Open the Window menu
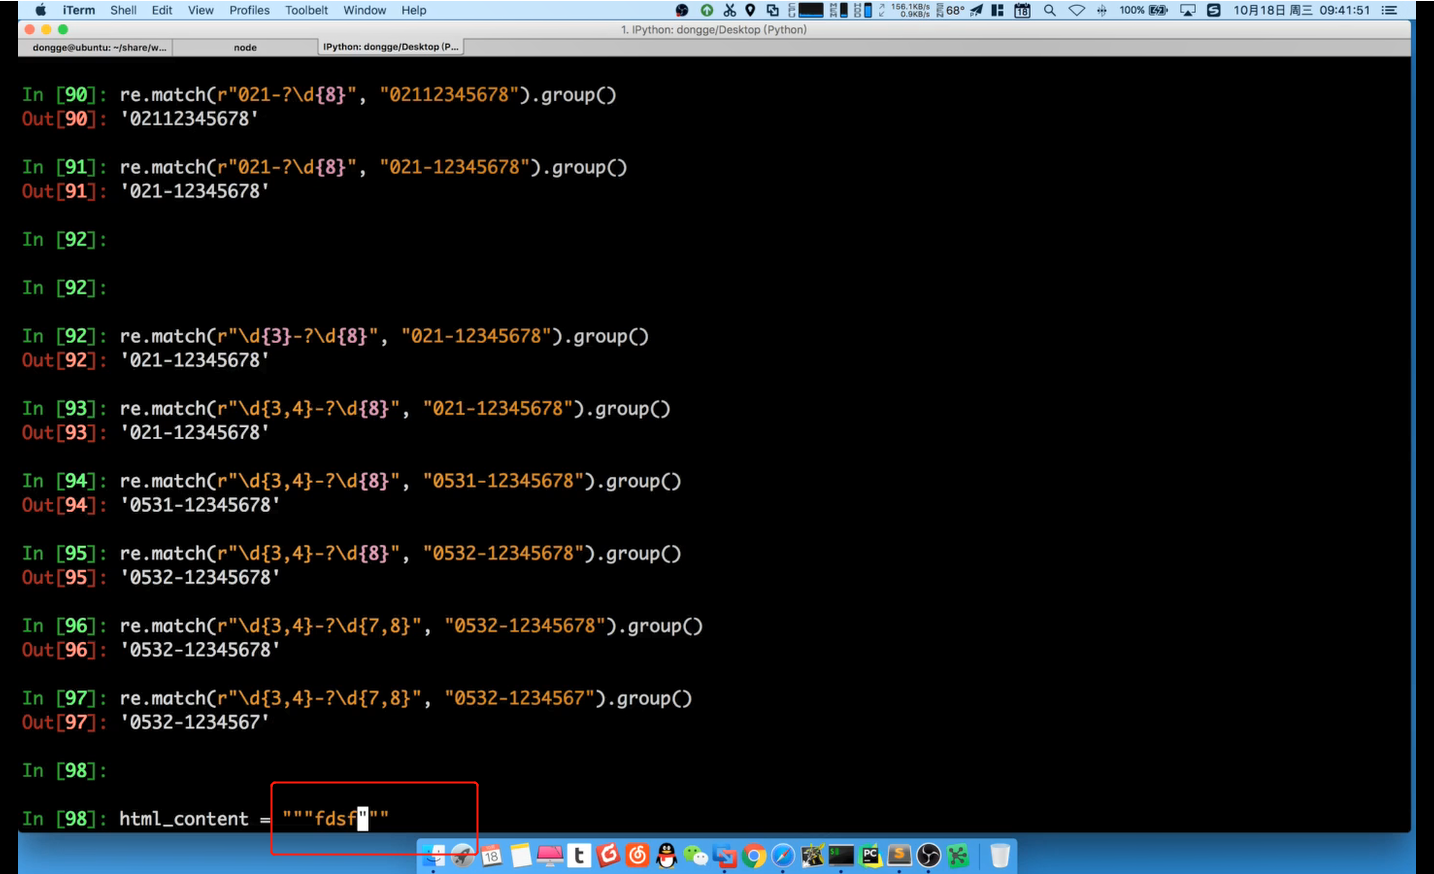Viewport: 1434px width, 874px height. (365, 10)
